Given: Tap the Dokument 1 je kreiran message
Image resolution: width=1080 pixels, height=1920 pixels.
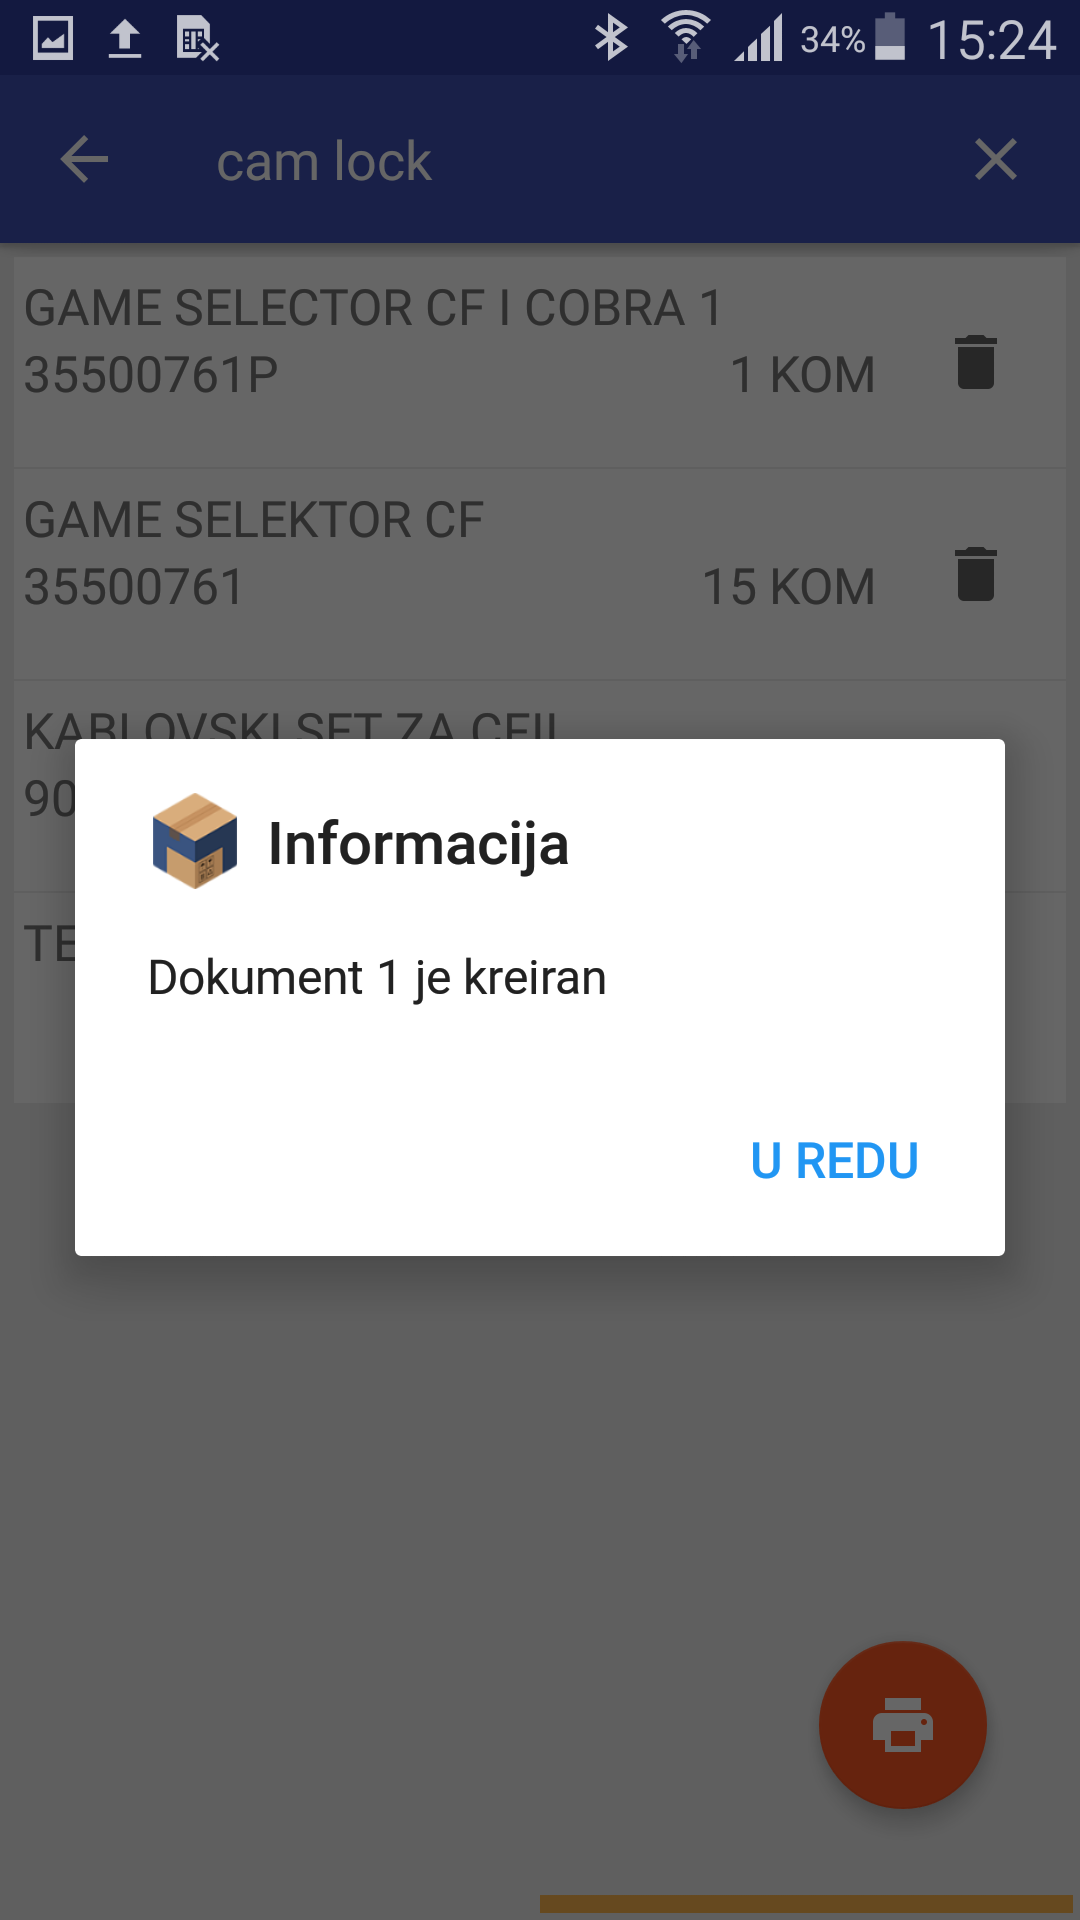Looking at the screenshot, I should click(x=377, y=978).
